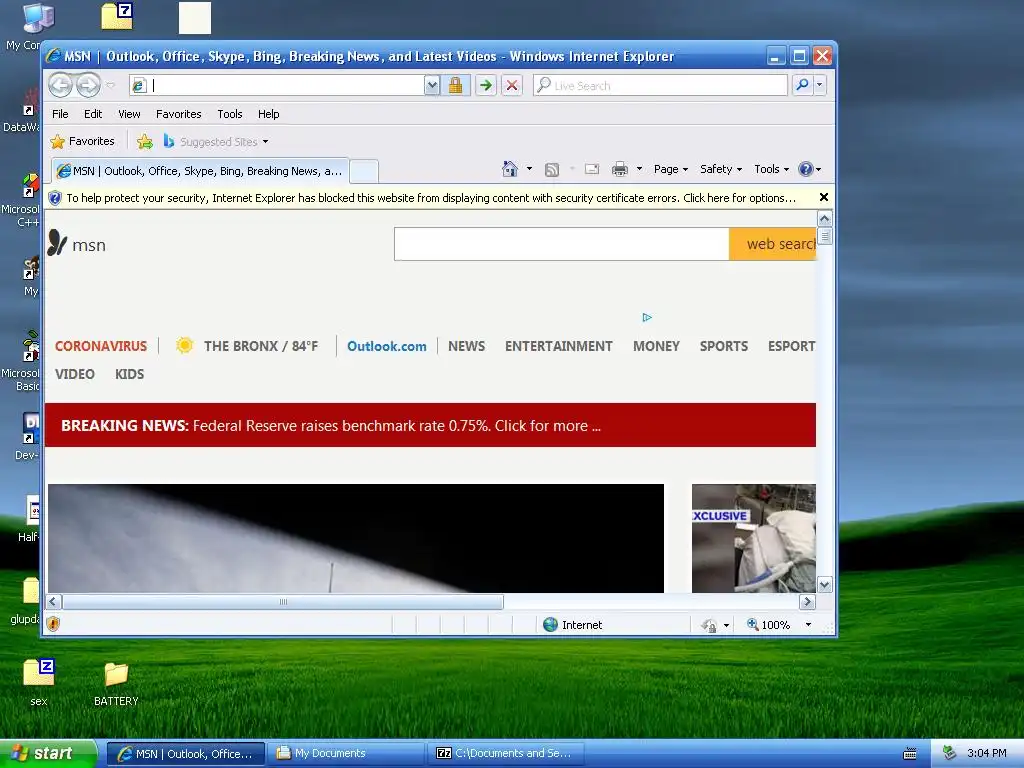Open the VIDEO section link
Screen dimensions: 1024x768
[x=74, y=374]
